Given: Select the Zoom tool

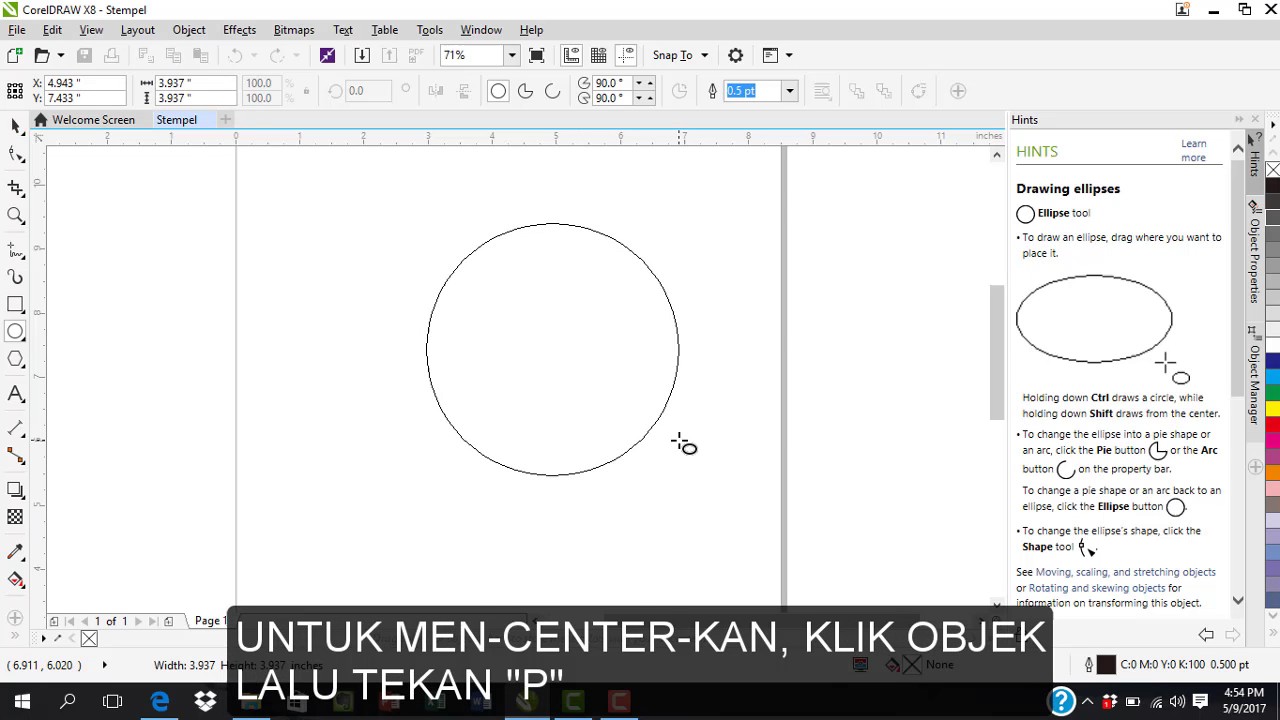Looking at the screenshot, I should 15,215.
